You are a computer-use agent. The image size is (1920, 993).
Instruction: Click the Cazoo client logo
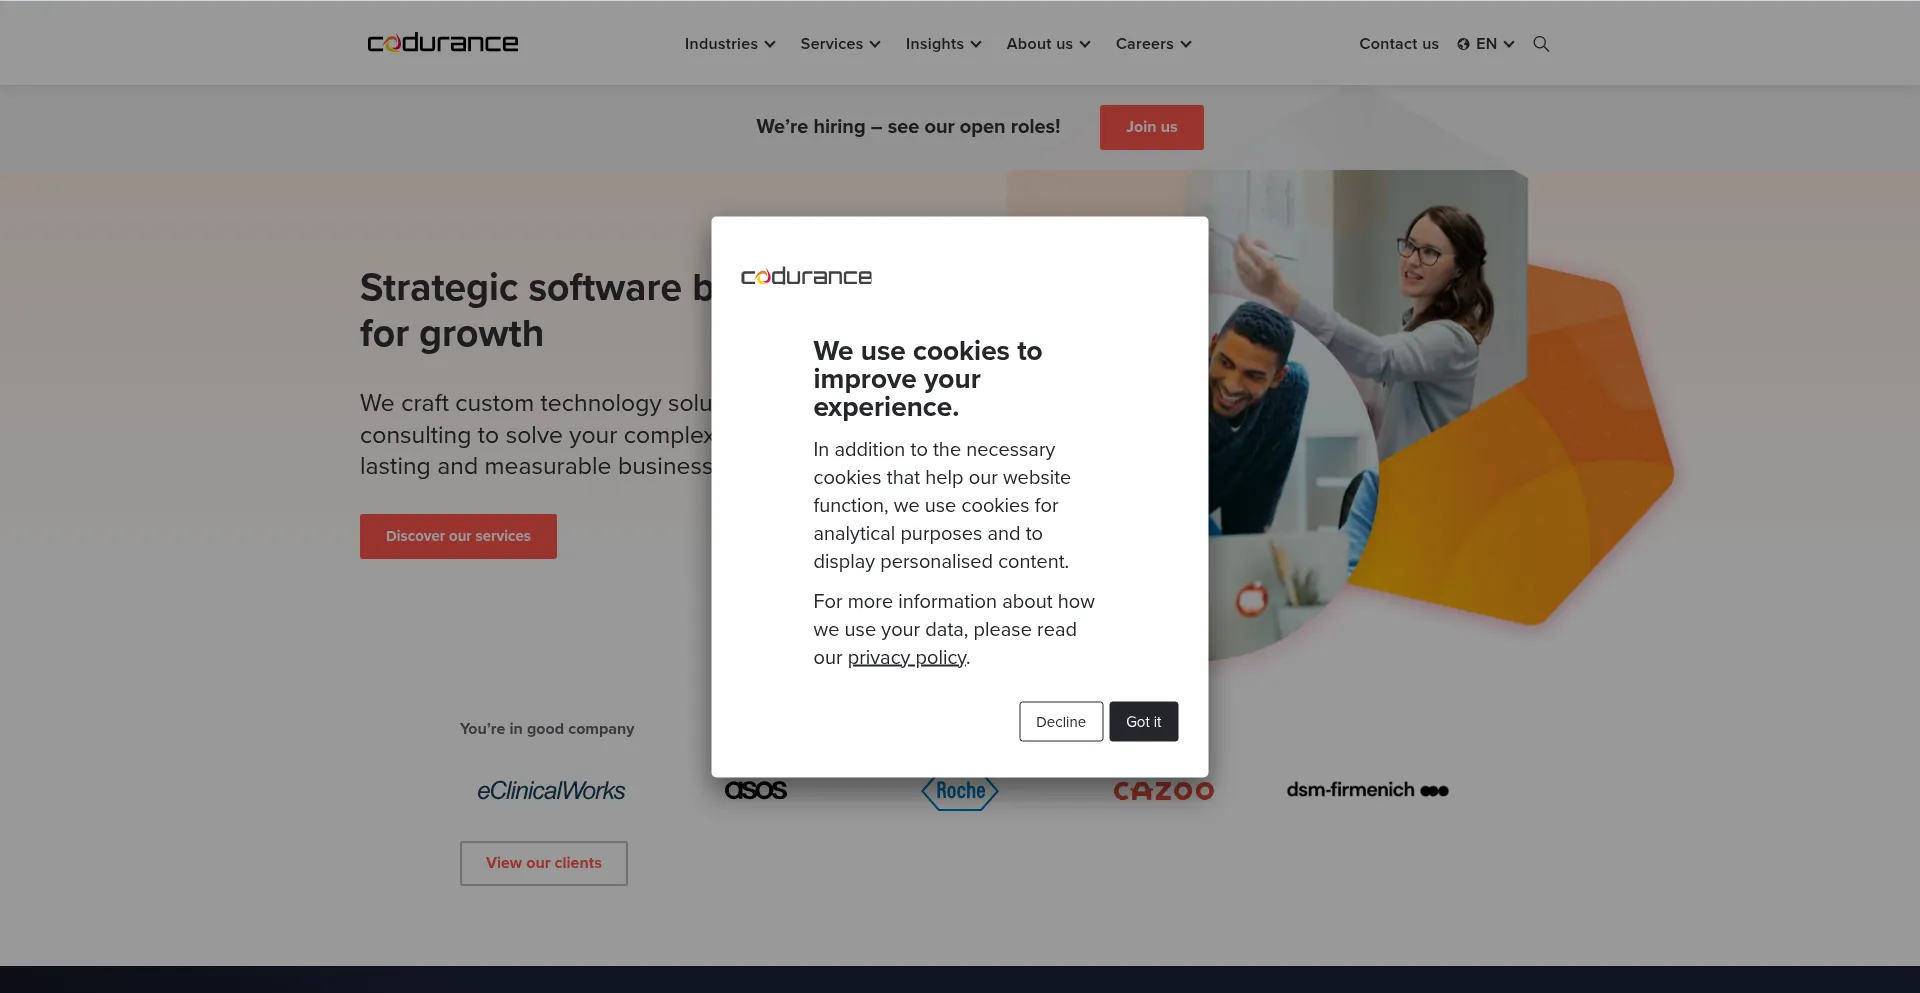coord(1164,791)
